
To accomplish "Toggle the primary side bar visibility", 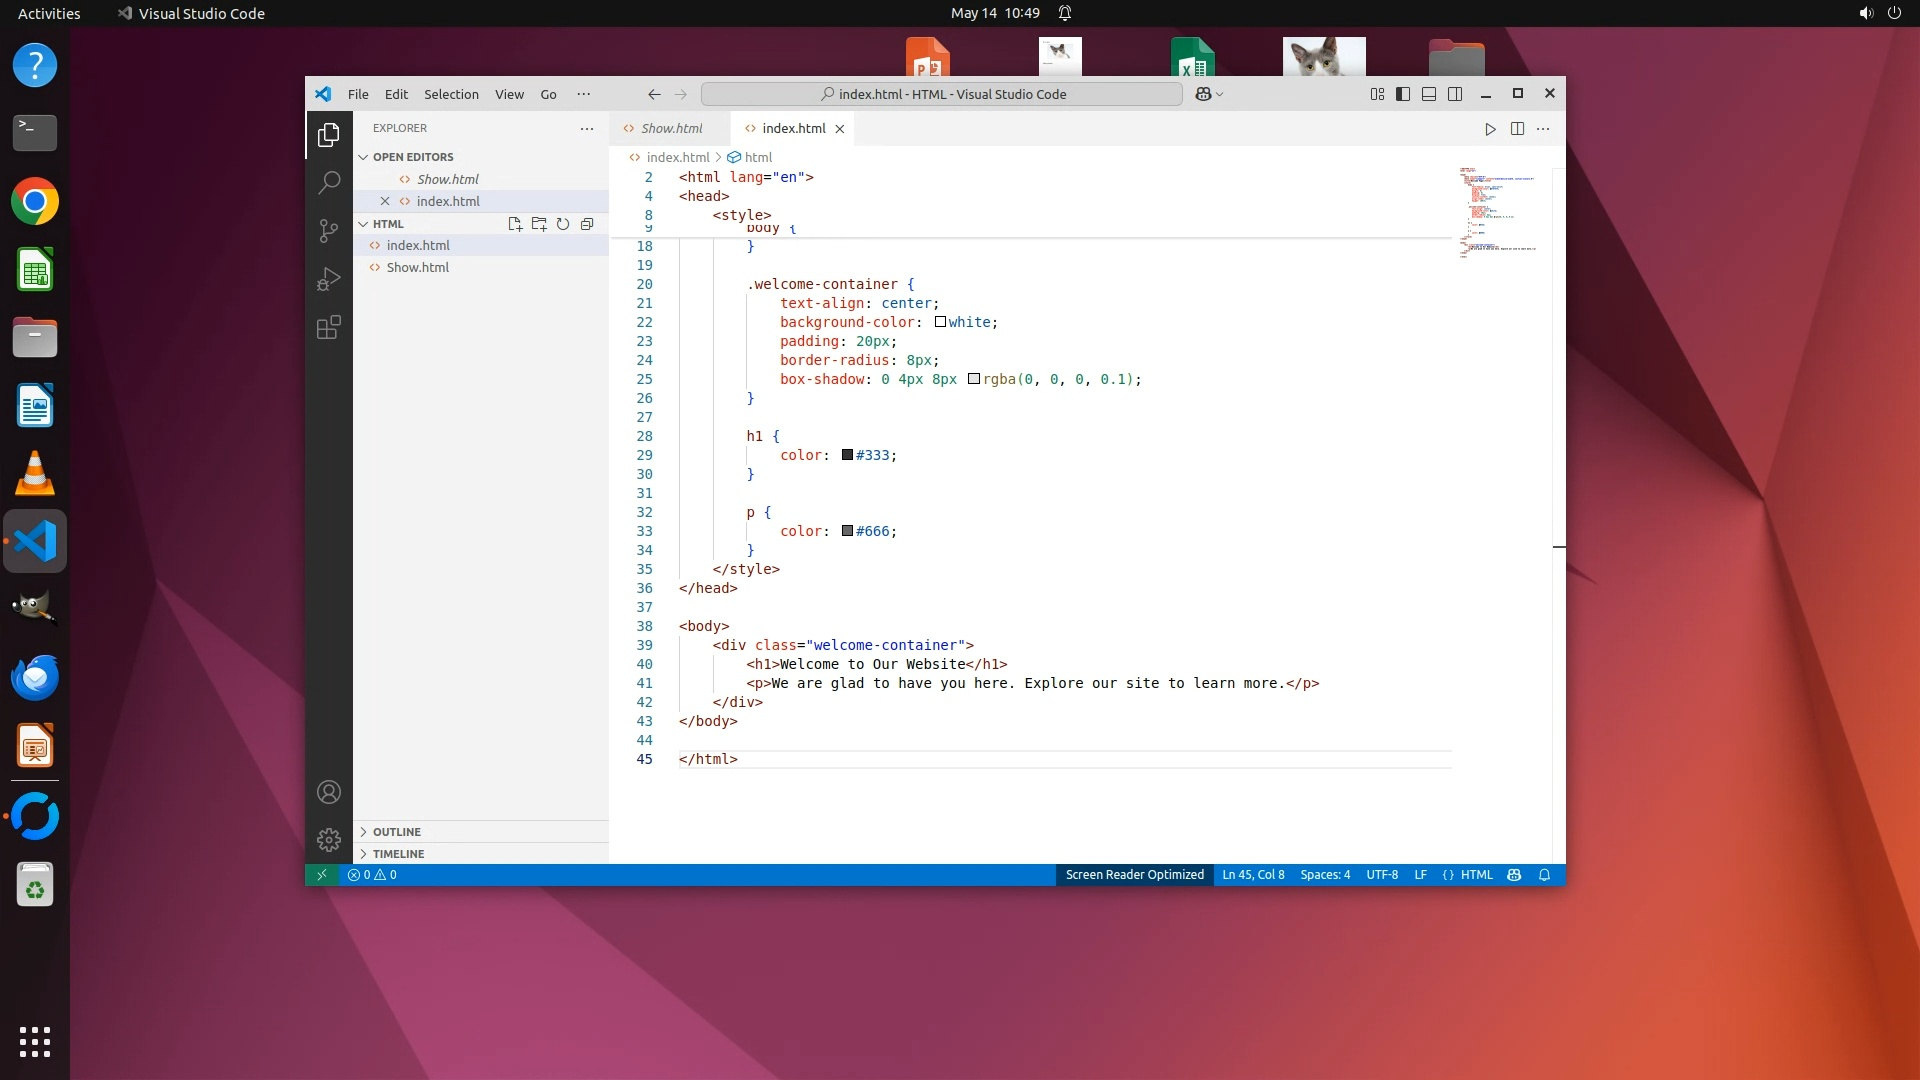I will click(x=1403, y=94).
